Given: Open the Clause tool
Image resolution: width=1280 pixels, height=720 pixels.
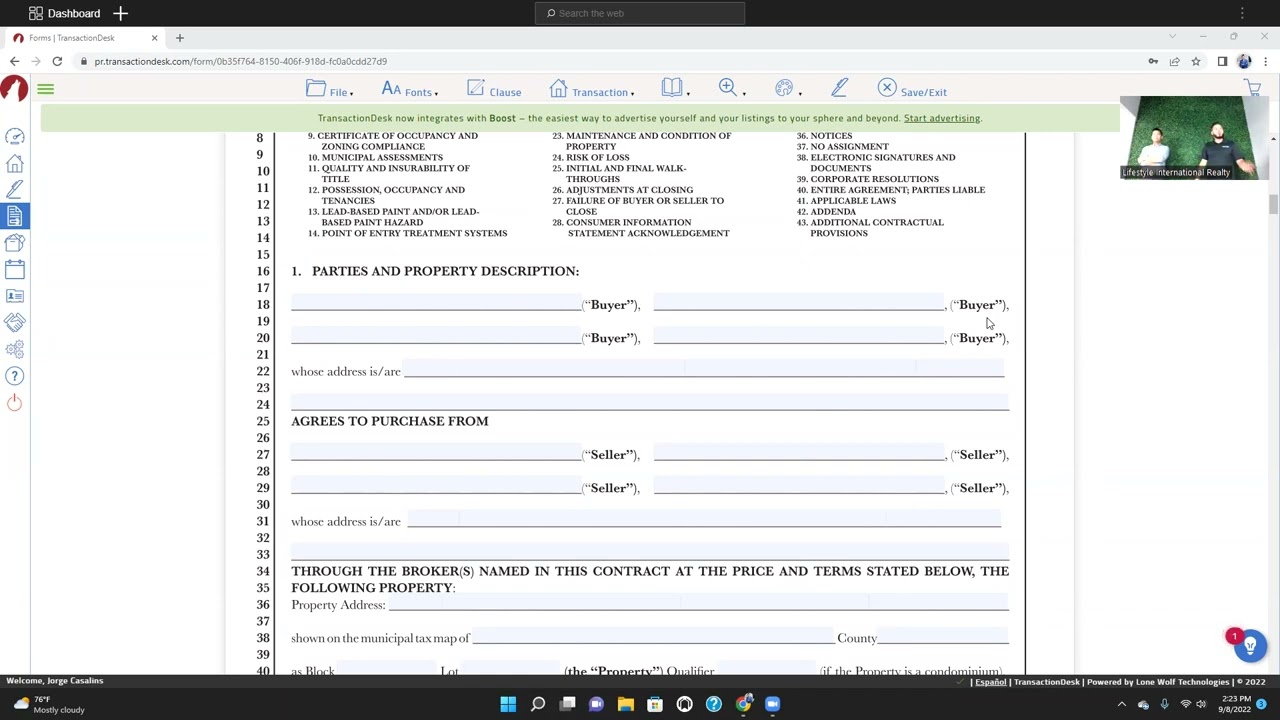Looking at the screenshot, I should point(494,90).
